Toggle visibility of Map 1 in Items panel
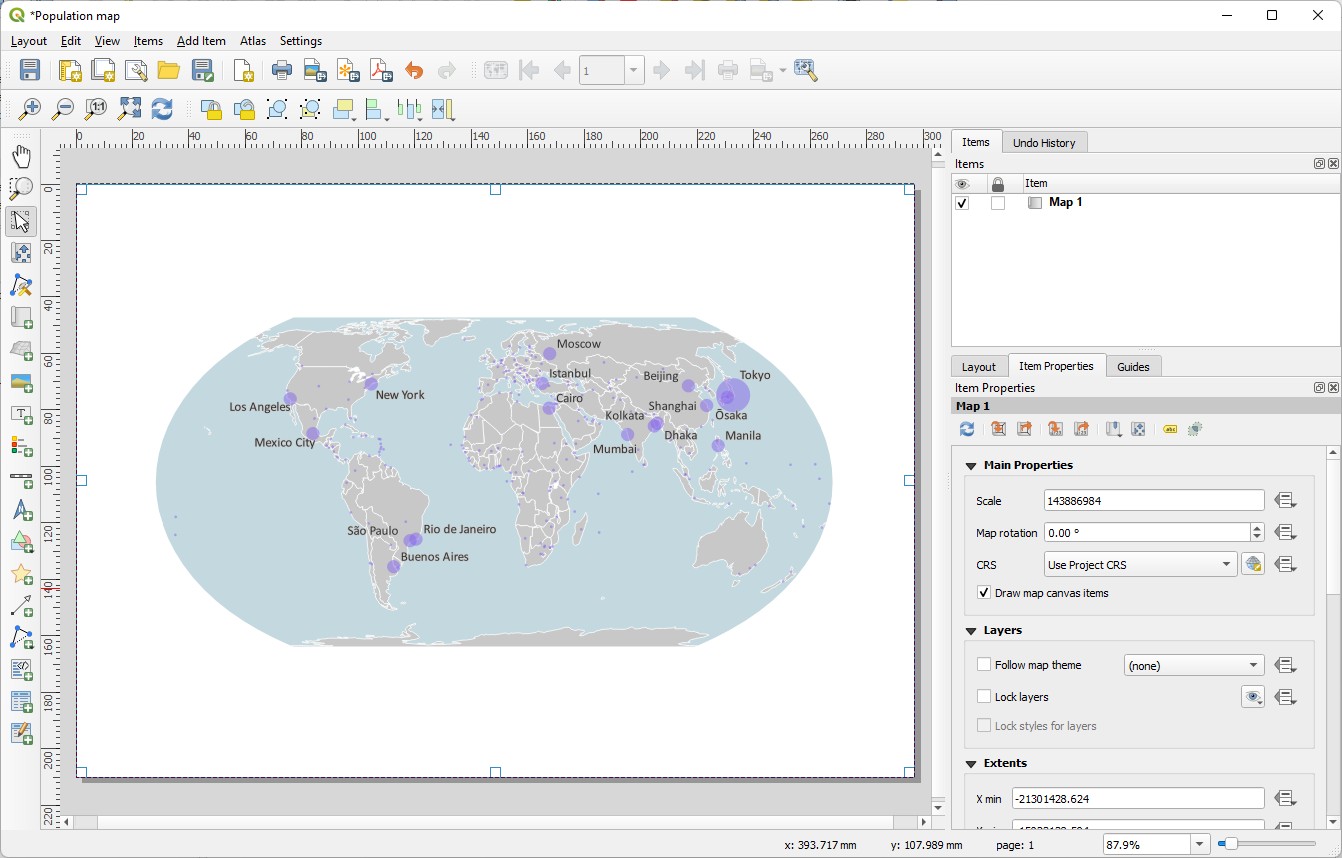The height and width of the screenshot is (858, 1342). [x=961, y=202]
